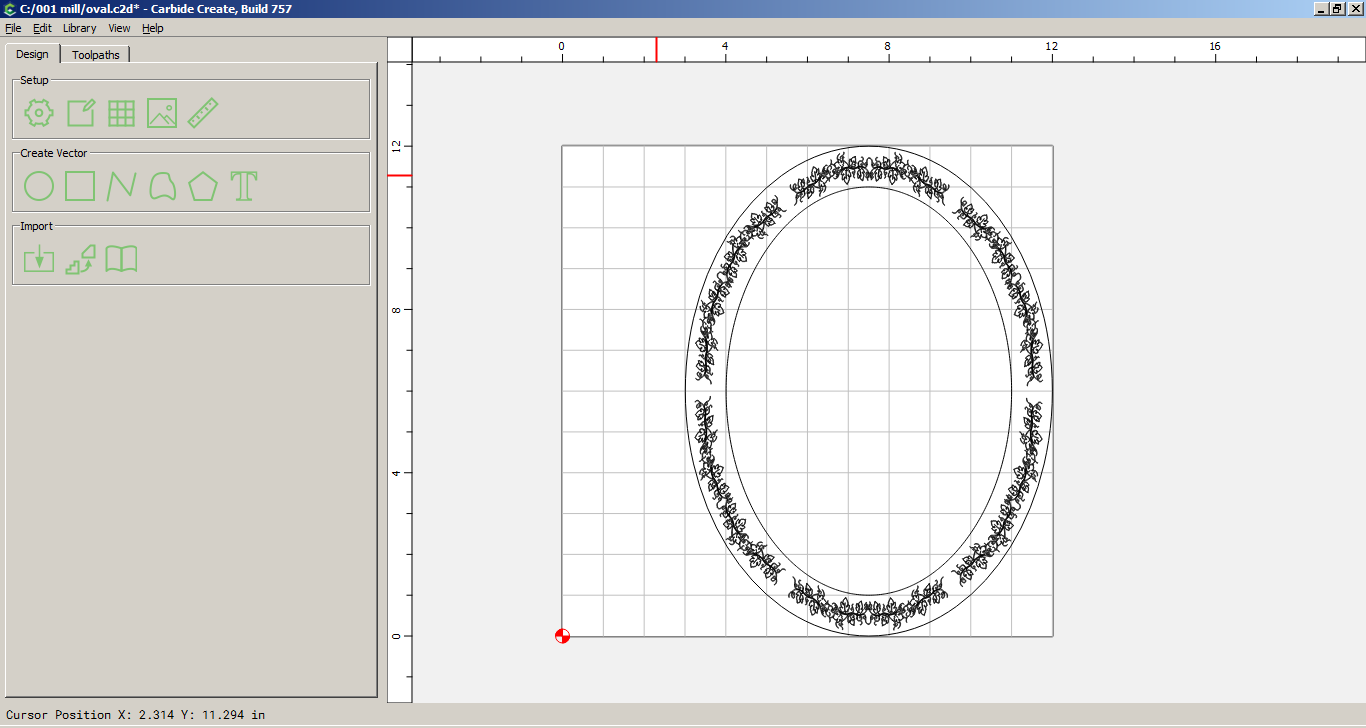Screen dimensions: 1366x728
Task: Choose the Rectangle vector tool
Action: 80,186
